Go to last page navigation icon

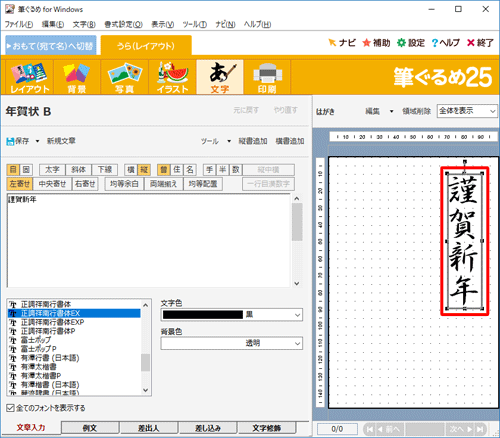click(480, 429)
